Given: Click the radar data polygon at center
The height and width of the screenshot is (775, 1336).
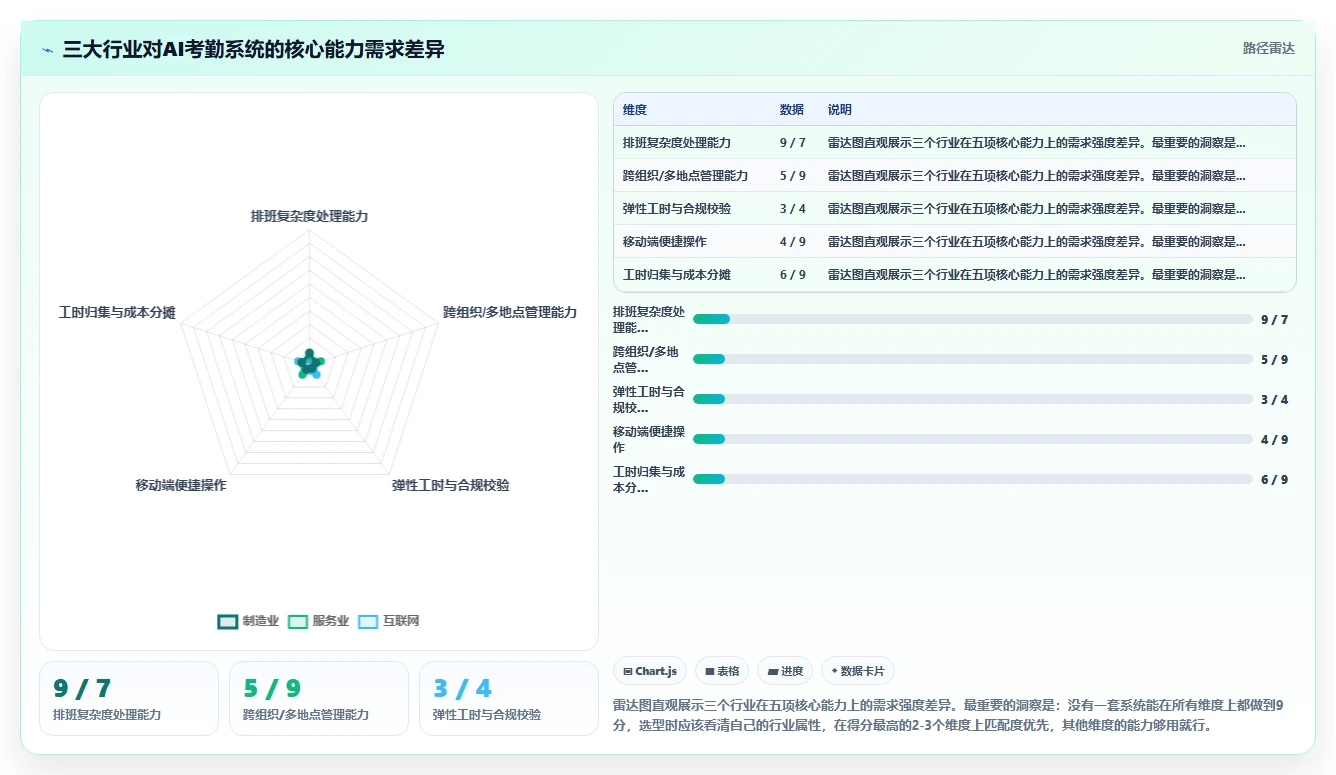Looking at the screenshot, I should [x=310, y=365].
